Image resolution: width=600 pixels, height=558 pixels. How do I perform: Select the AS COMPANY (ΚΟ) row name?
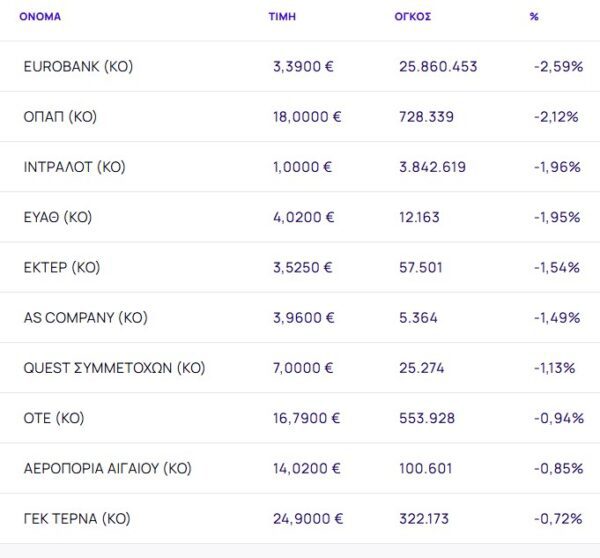(x=85, y=318)
